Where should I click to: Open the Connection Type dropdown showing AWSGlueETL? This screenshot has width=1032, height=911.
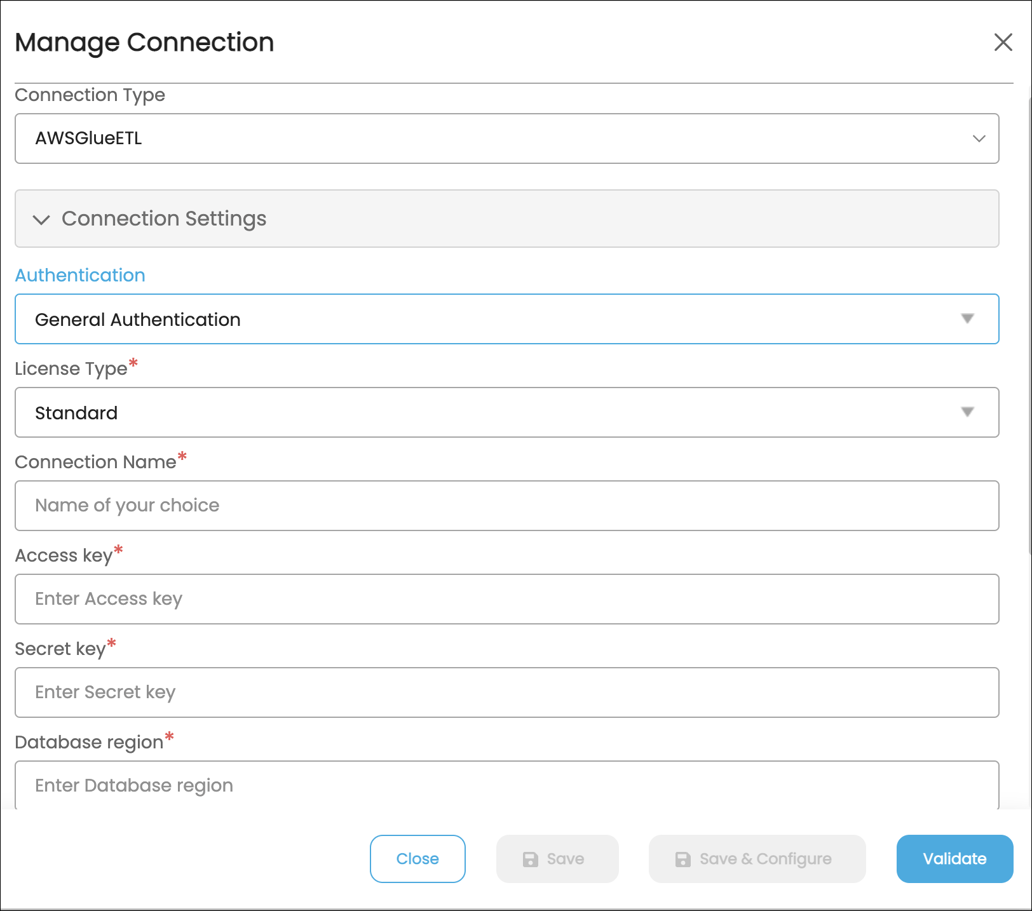click(507, 138)
